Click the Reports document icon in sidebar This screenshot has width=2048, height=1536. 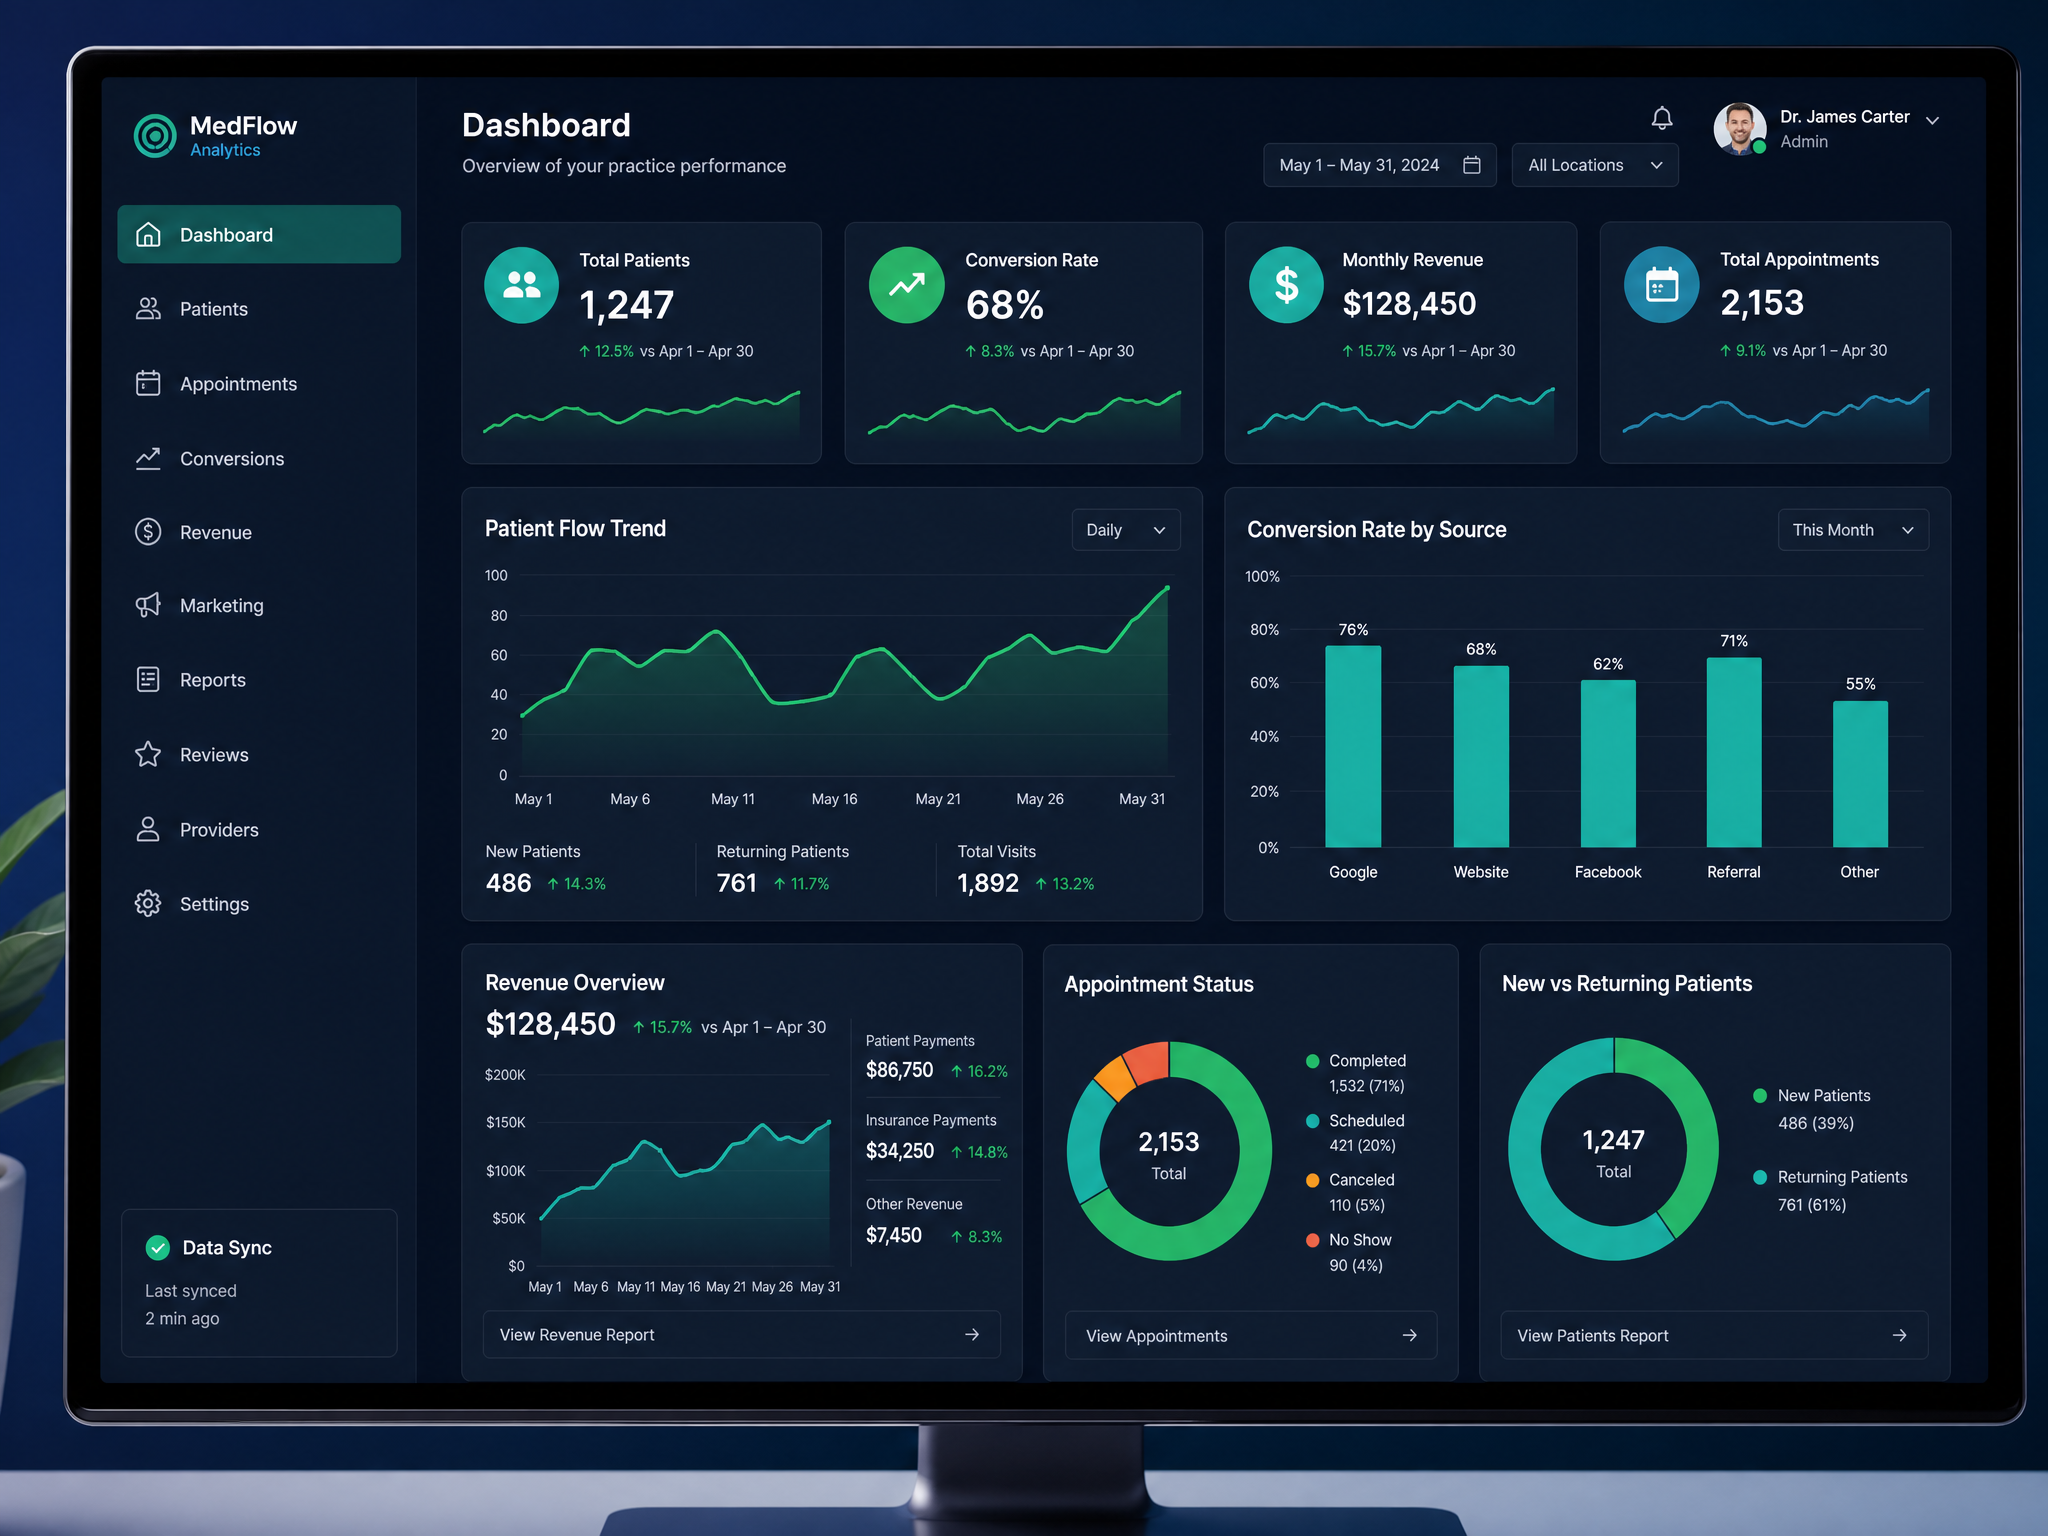click(x=148, y=680)
